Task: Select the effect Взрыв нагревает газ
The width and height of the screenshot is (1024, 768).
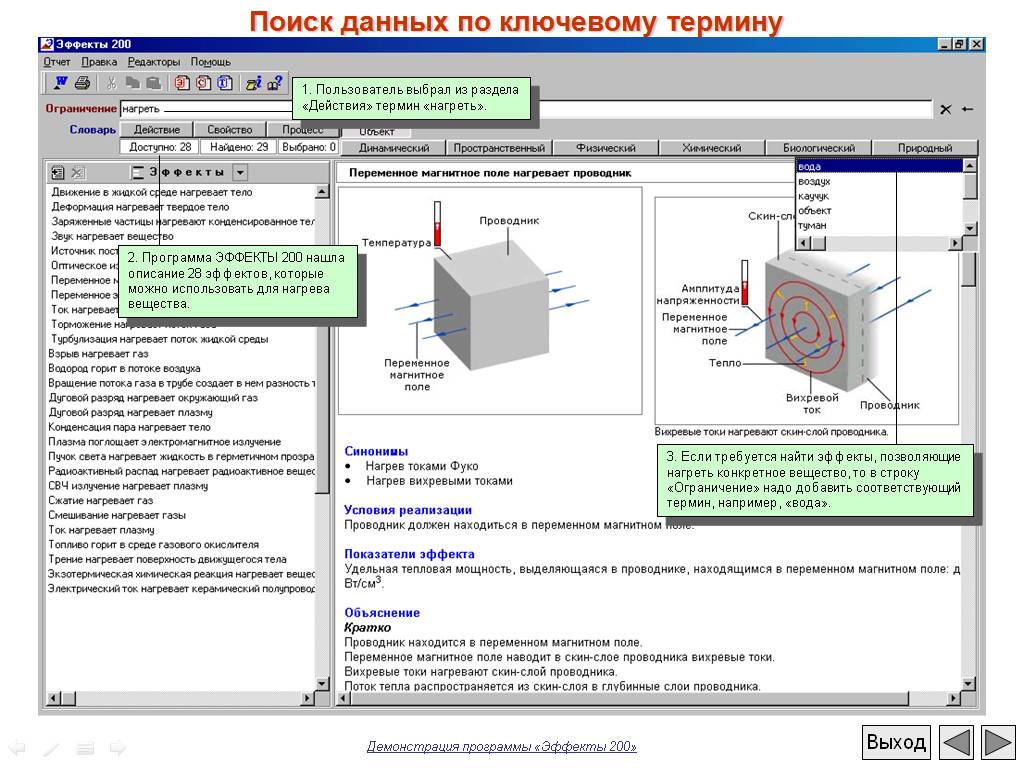Action: [98, 354]
